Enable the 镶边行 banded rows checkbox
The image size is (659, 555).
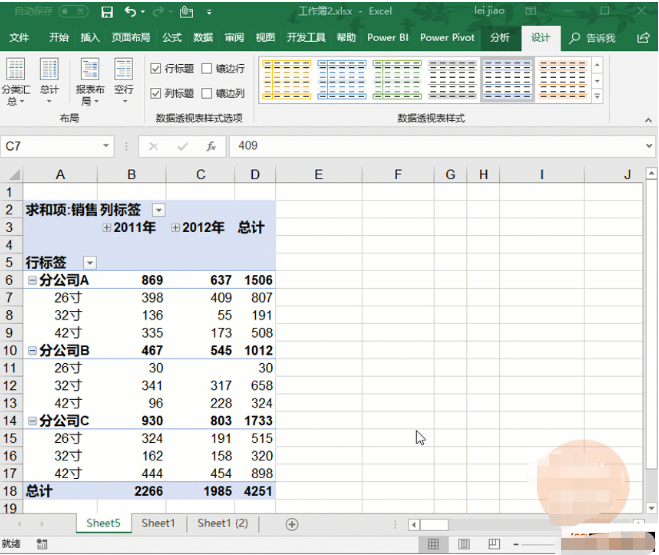point(207,69)
